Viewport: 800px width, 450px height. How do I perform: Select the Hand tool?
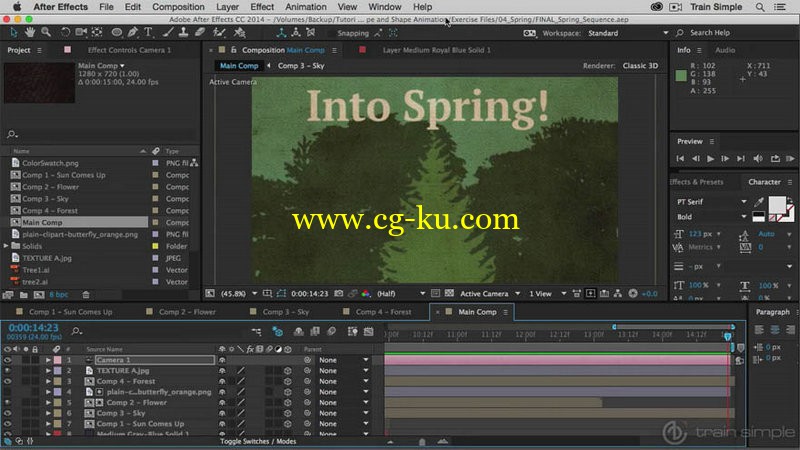coord(30,33)
